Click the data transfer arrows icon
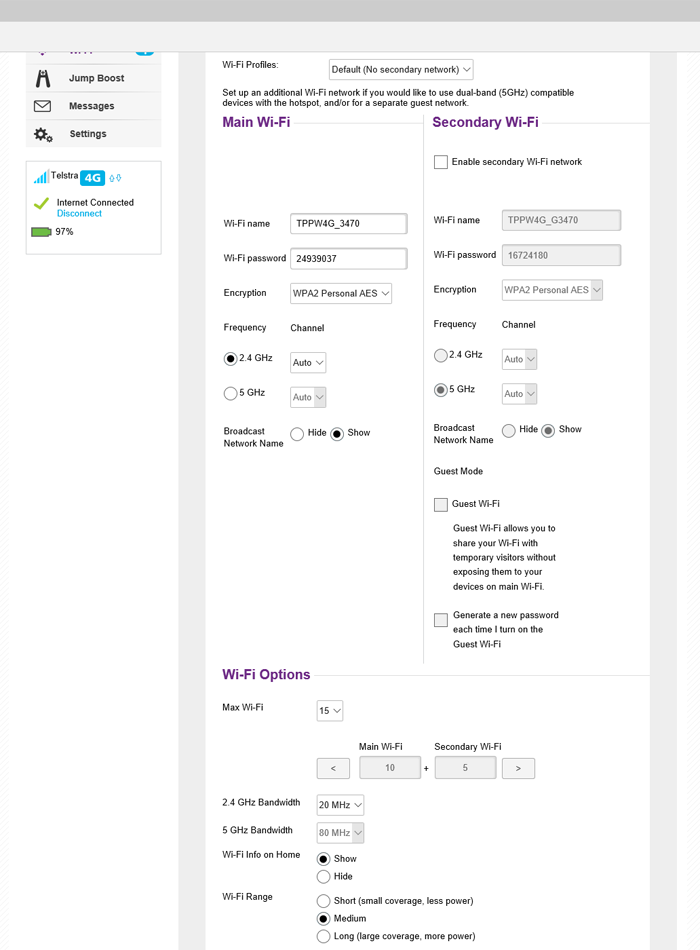Screen dimensions: 700x950 (x=115, y=178)
